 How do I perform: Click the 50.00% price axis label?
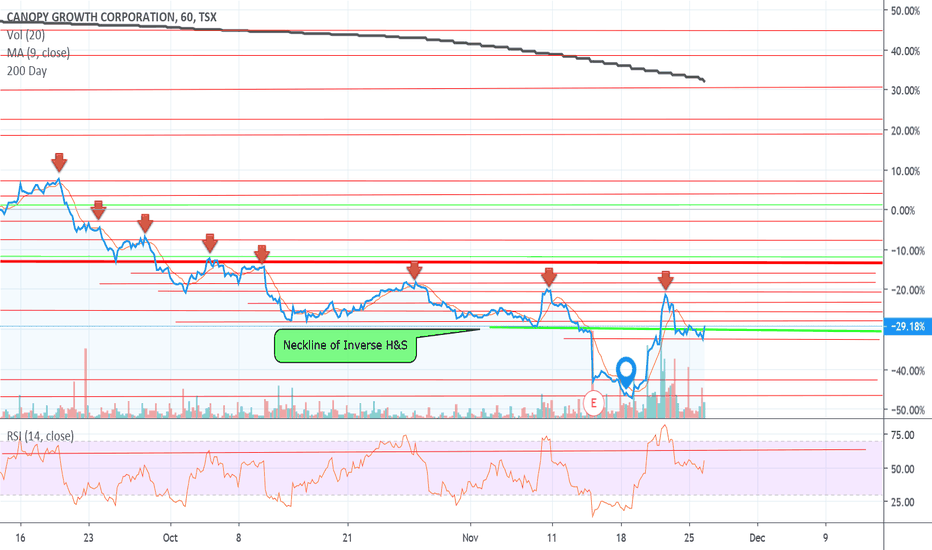905,11
